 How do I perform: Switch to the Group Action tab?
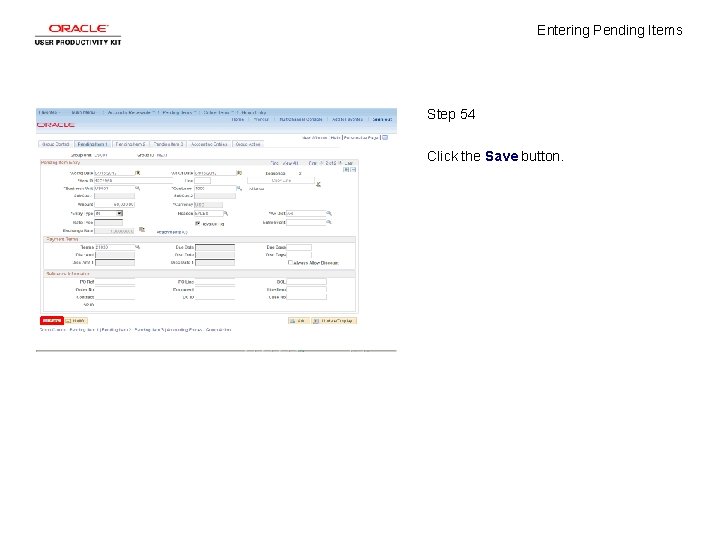(x=248, y=144)
